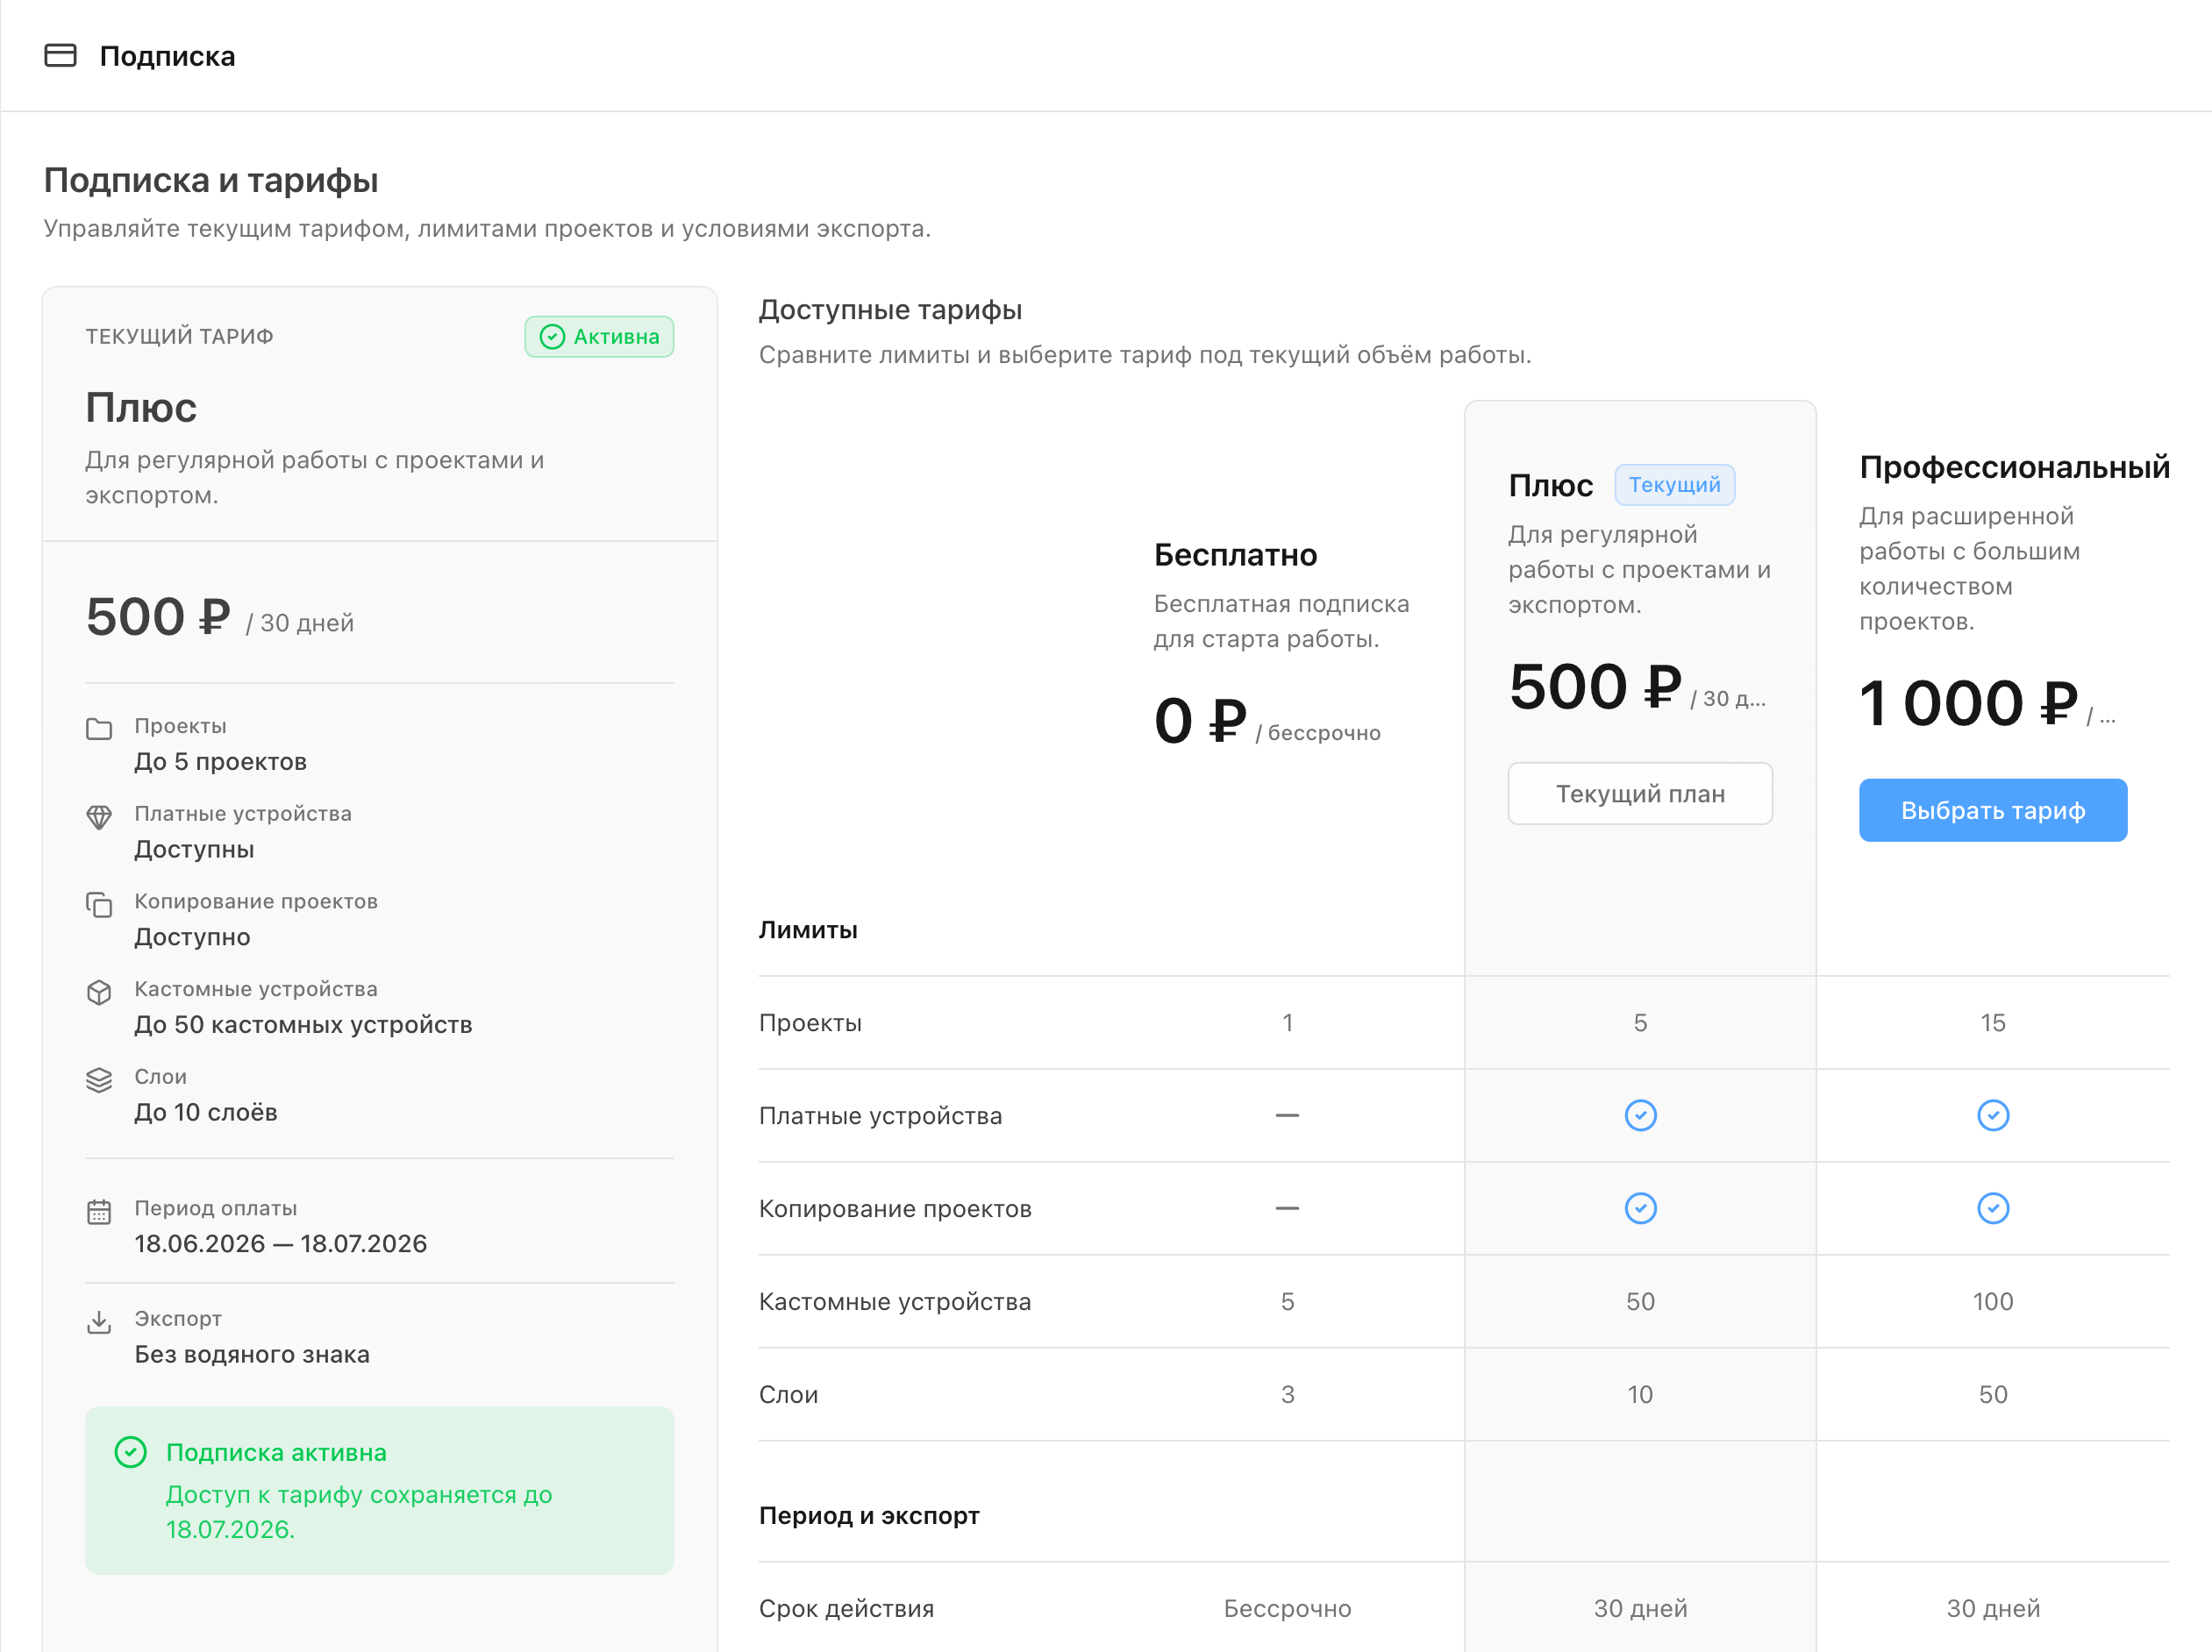2212x1652 pixels.
Task: Click value 15 in Проекты row
Action: click(x=1993, y=1023)
